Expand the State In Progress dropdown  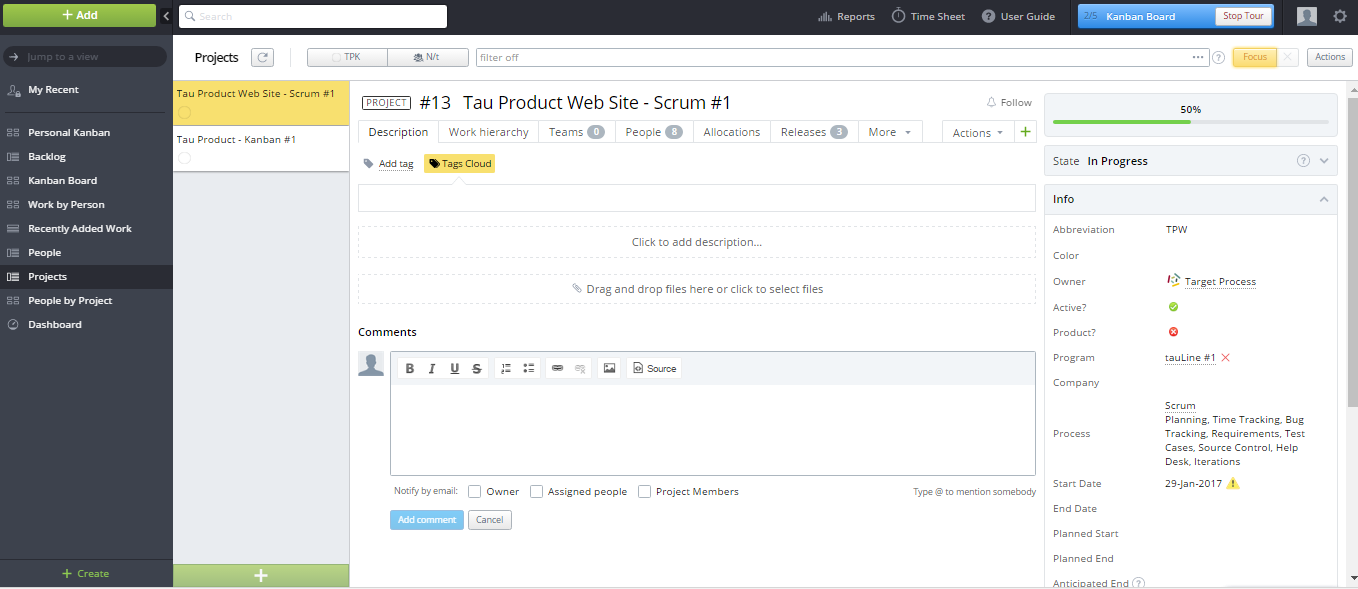tap(1324, 161)
